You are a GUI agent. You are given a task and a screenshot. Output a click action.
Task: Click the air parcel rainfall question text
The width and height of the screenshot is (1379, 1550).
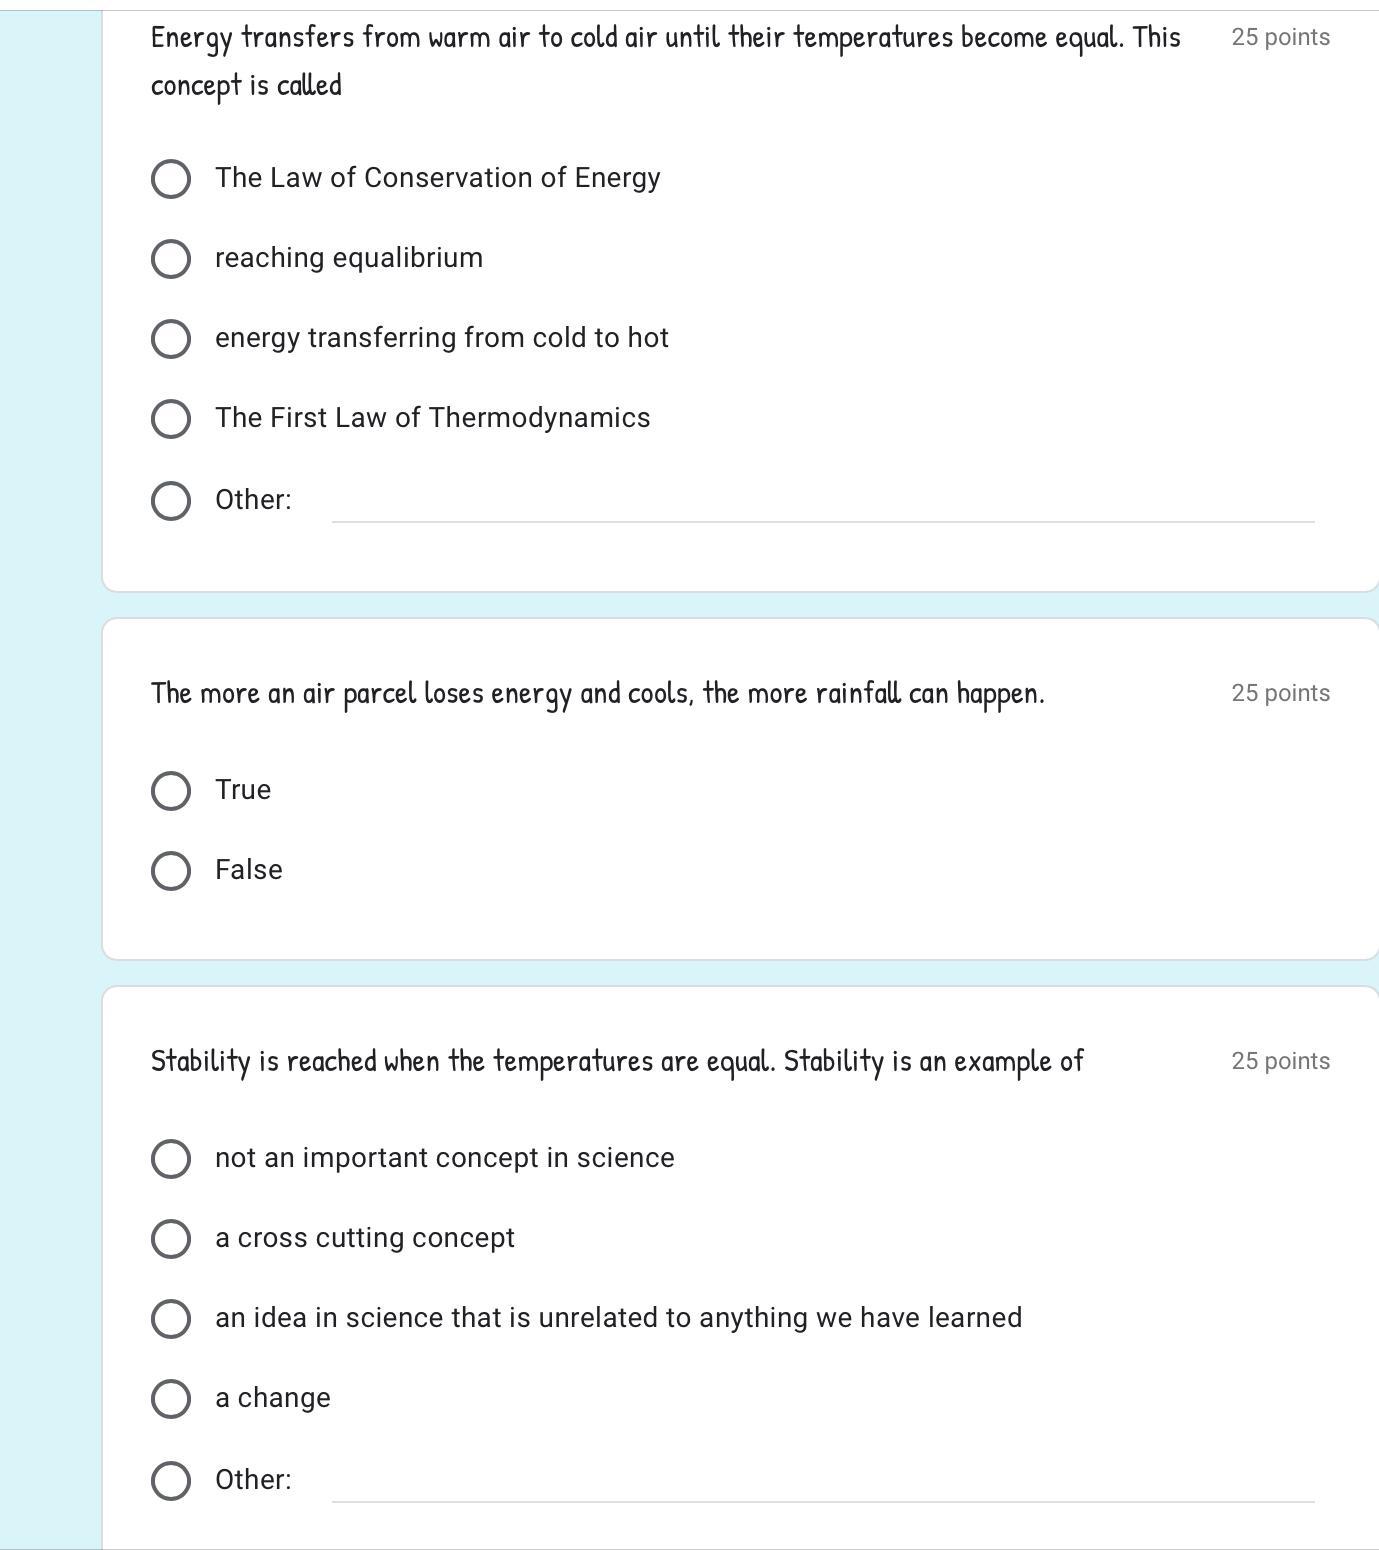coord(597,693)
